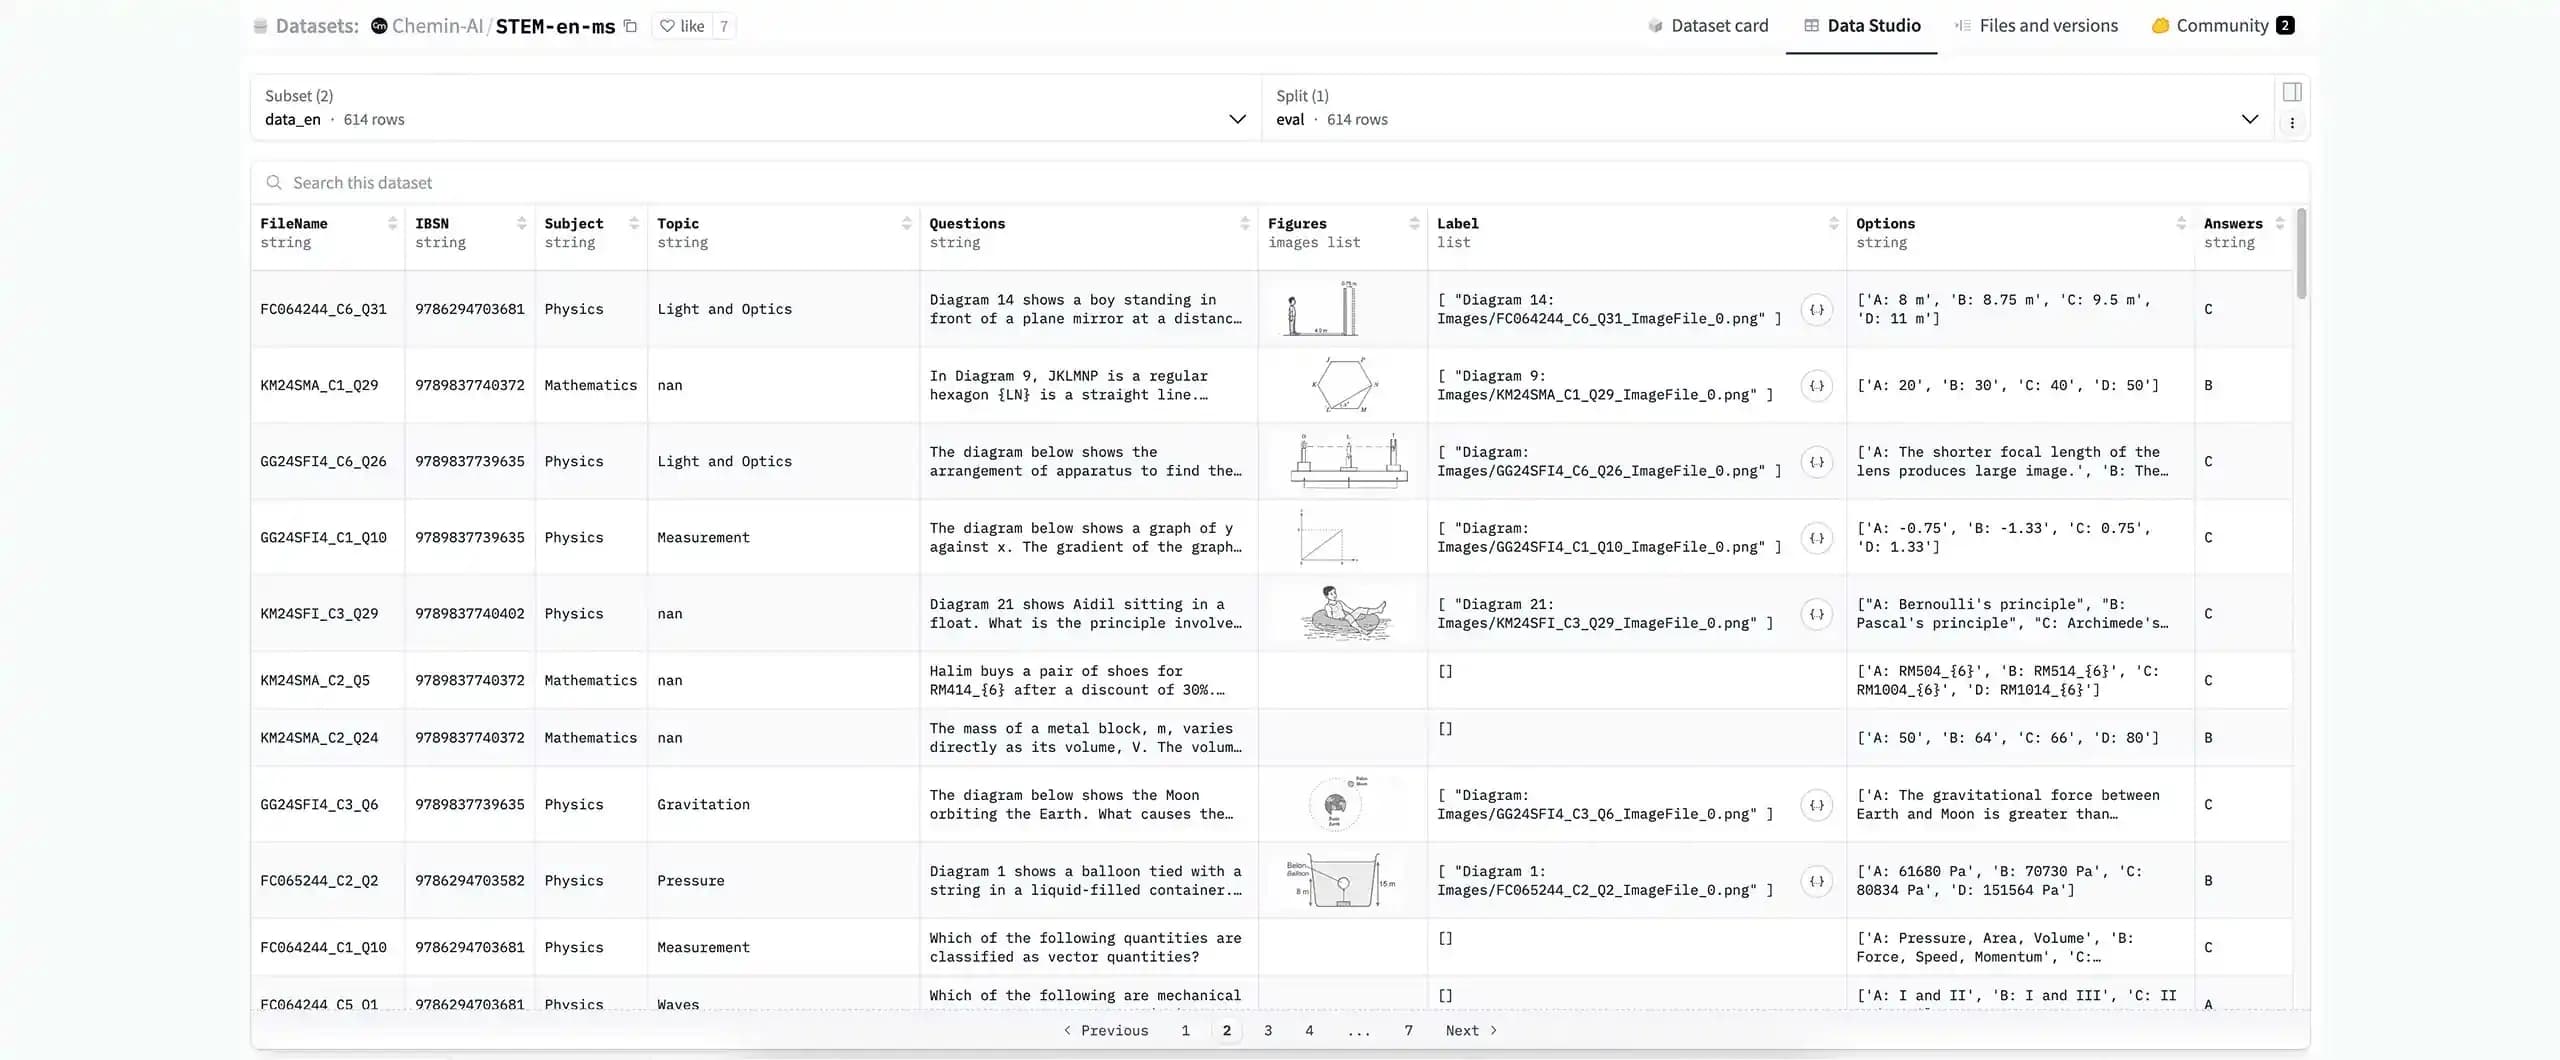Sort by FileName column
This screenshot has height=1060, width=2560.
(392, 224)
